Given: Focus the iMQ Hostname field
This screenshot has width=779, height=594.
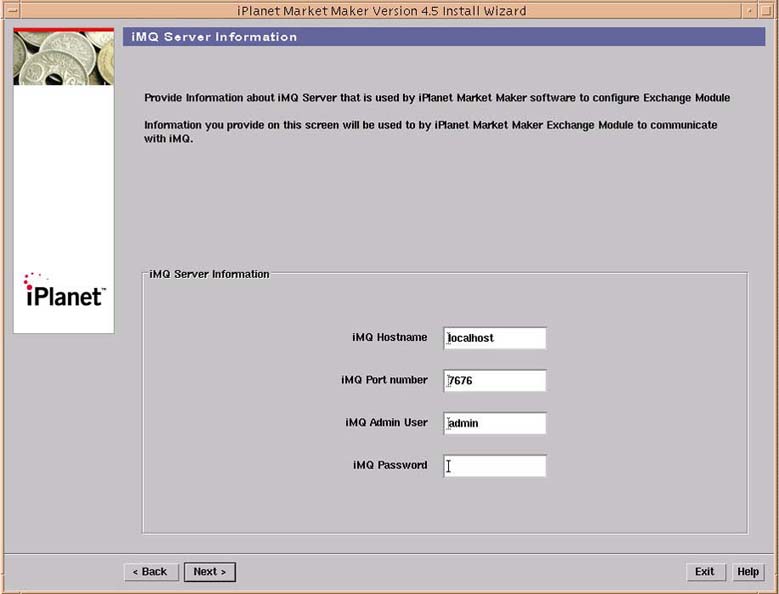Looking at the screenshot, I should (495, 338).
